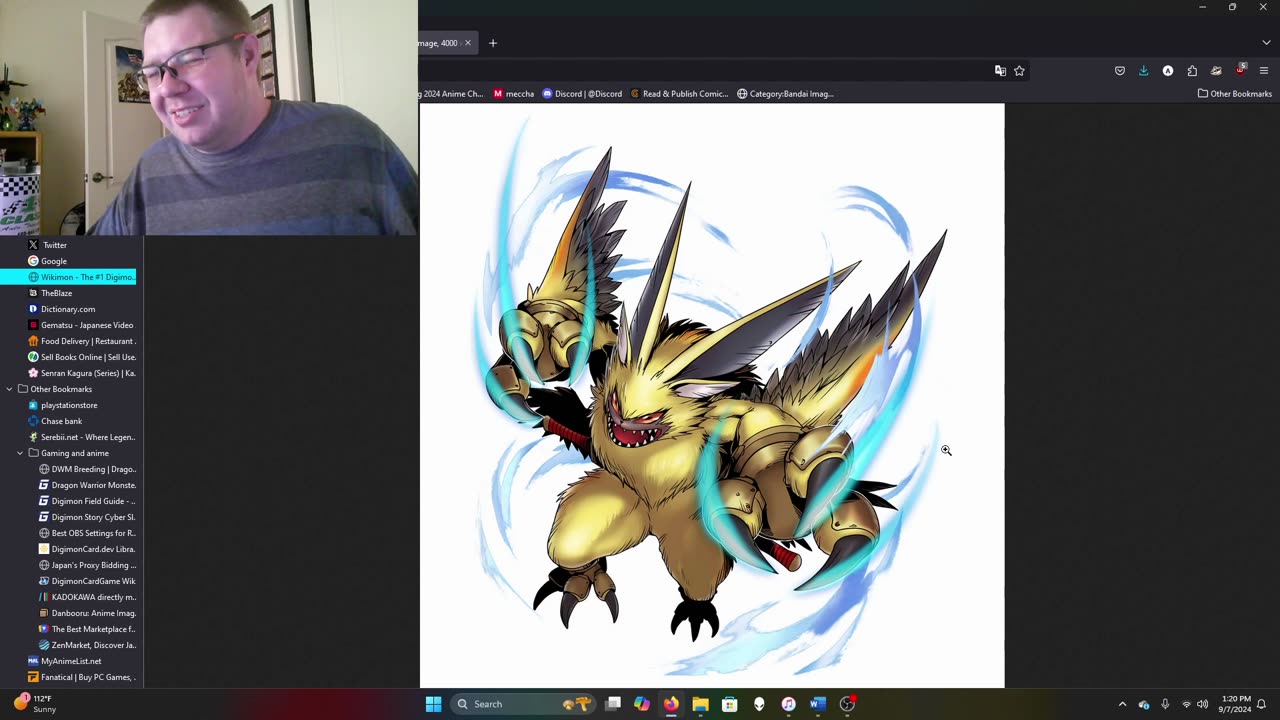Viewport: 1280px width, 720px height.
Task: Open iTunes music app on taskbar
Action: click(788, 704)
